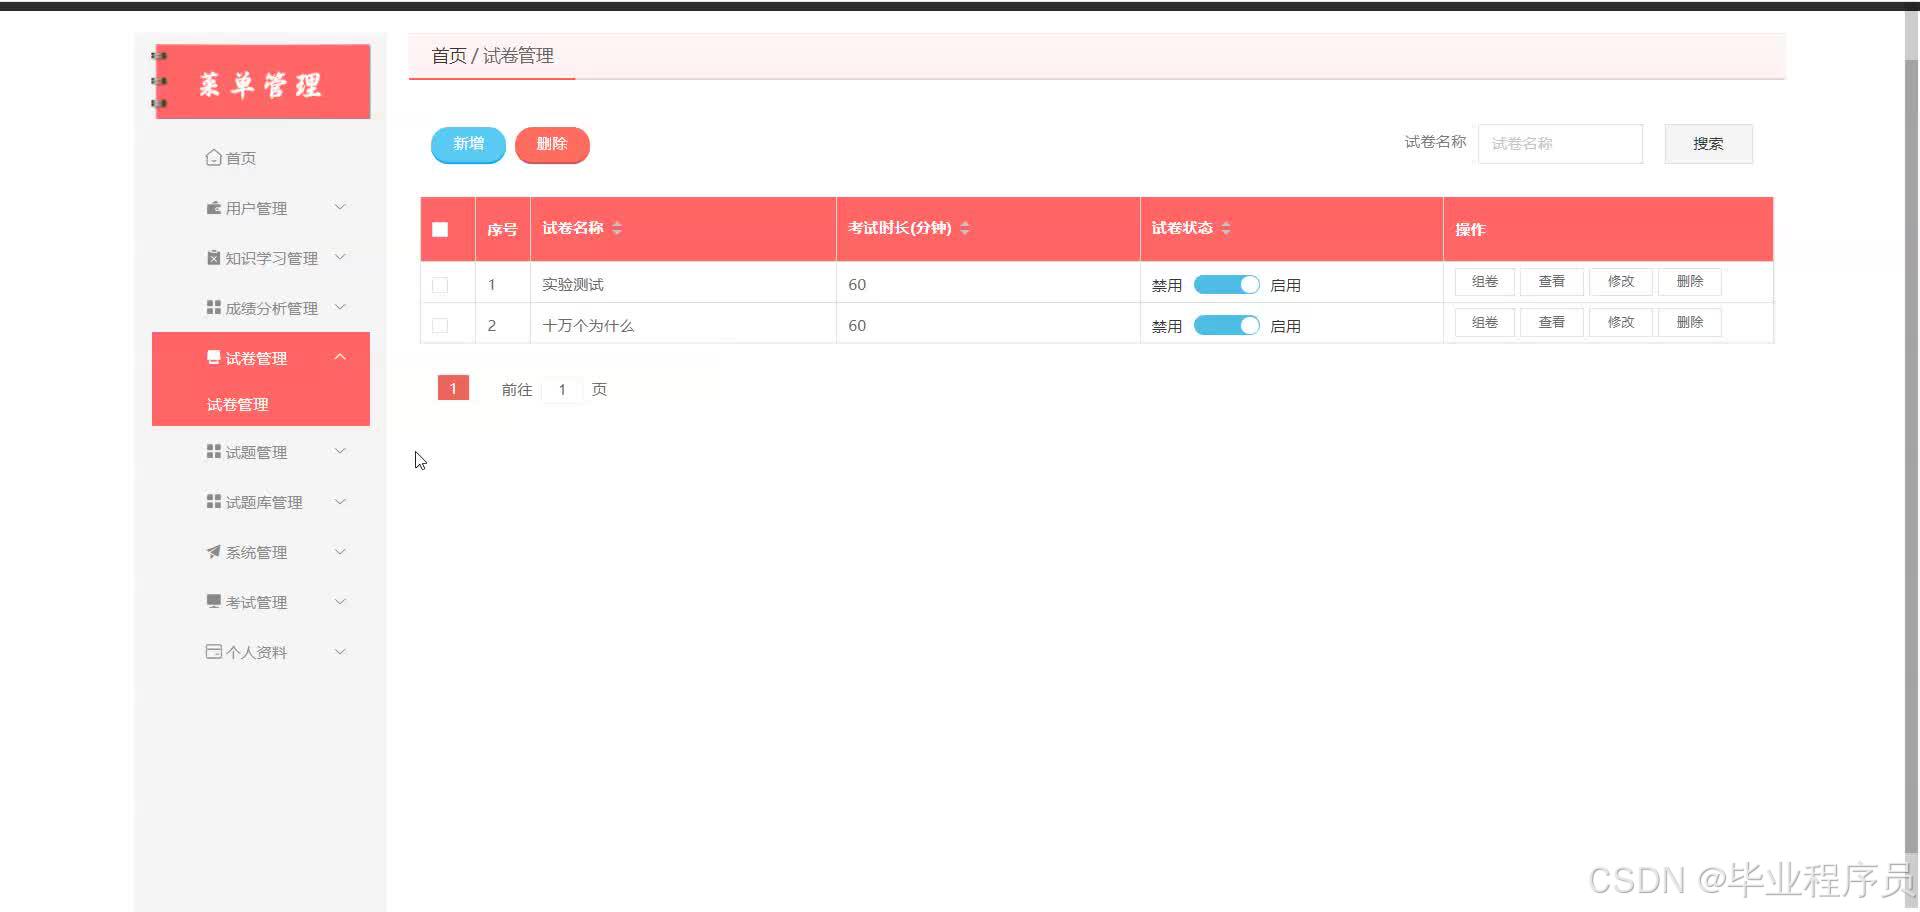Viewport: 1920px width, 912px height.
Task: Check the select-all header checkbox
Action: click(440, 229)
